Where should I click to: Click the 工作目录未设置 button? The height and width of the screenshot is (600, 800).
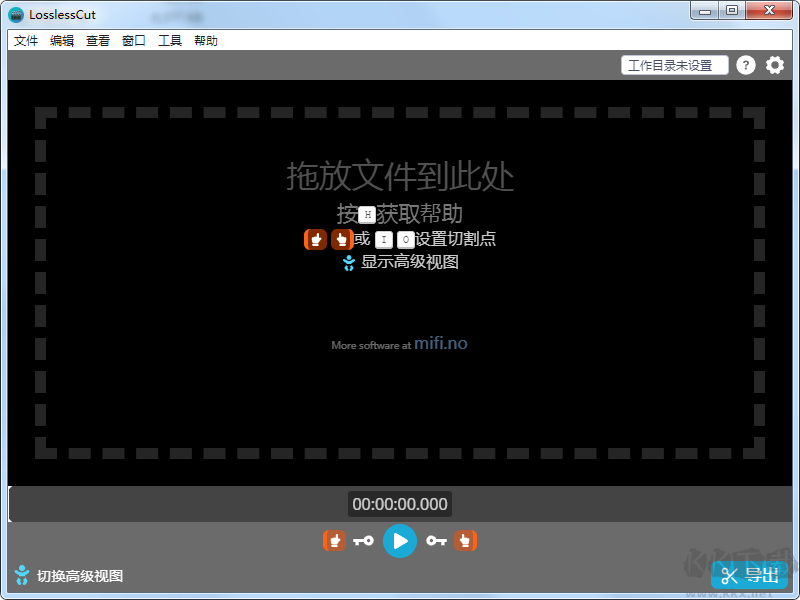tap(674, 64)
